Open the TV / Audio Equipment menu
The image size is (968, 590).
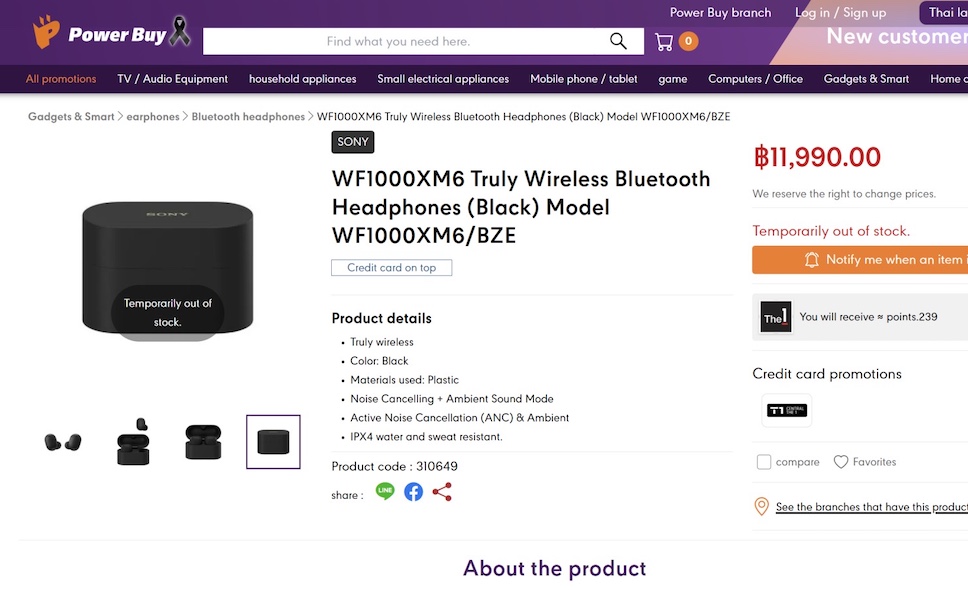tap(172, 79)
